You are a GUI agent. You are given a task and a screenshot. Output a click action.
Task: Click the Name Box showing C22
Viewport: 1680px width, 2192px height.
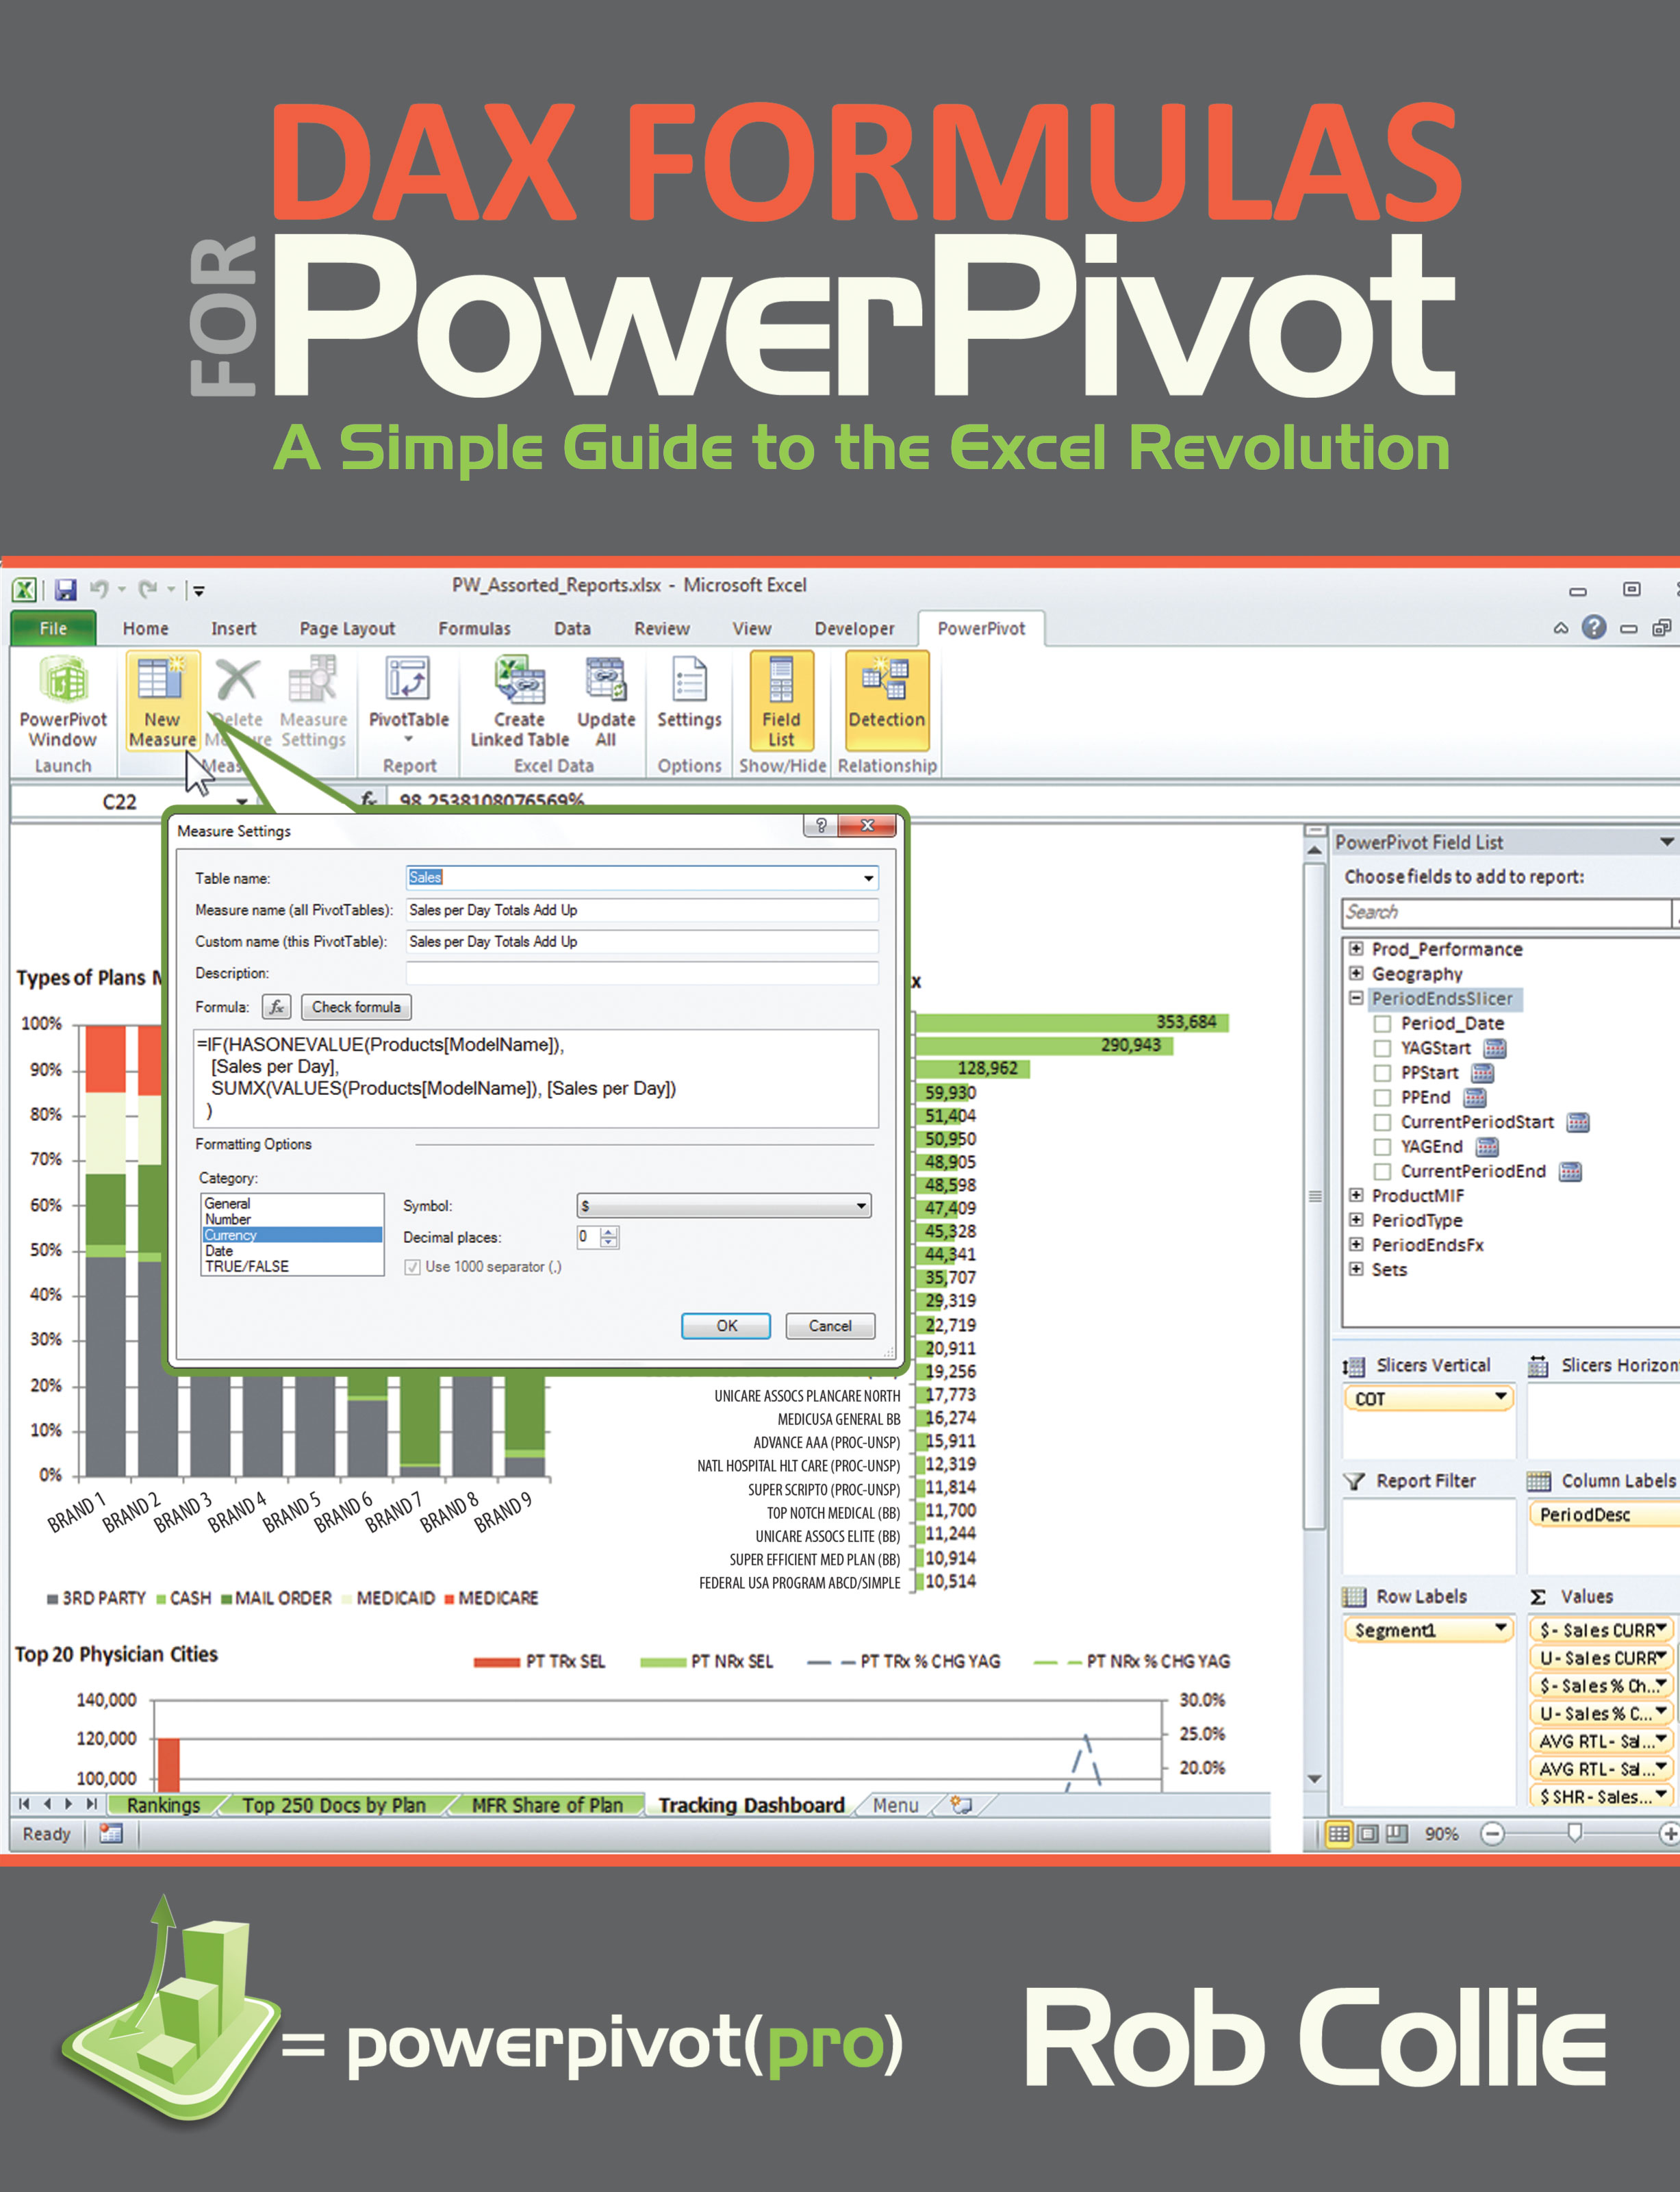[120, 802]
